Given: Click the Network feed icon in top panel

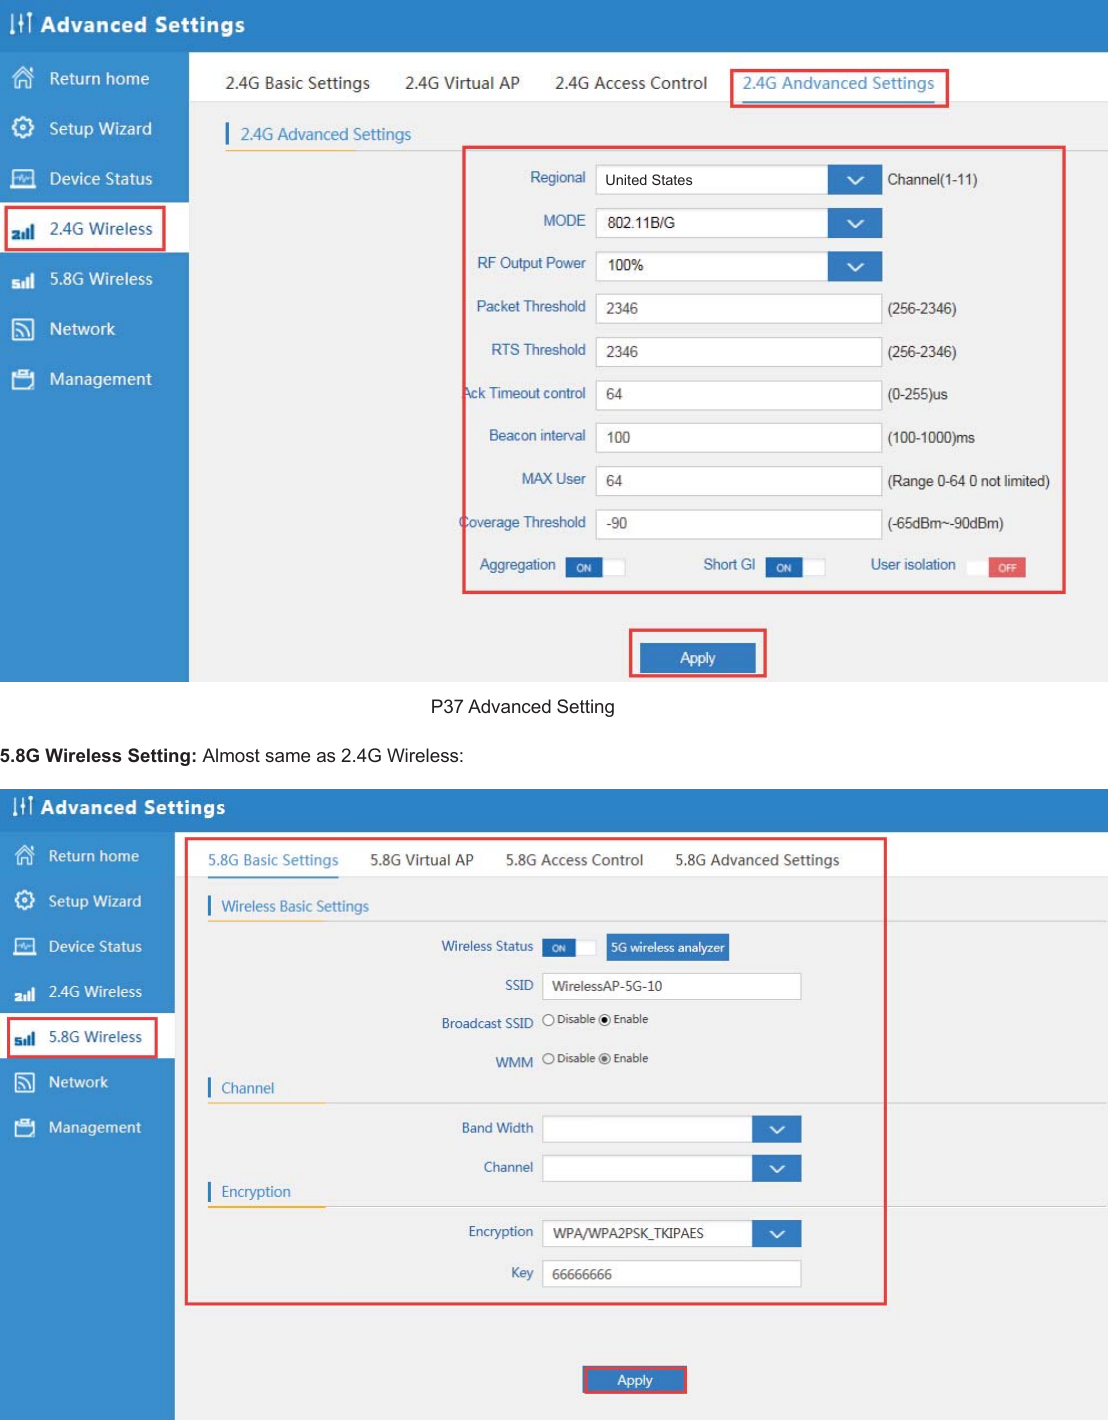Looking at the screenshot, I should pyautogui.click(x=23, y=329).
